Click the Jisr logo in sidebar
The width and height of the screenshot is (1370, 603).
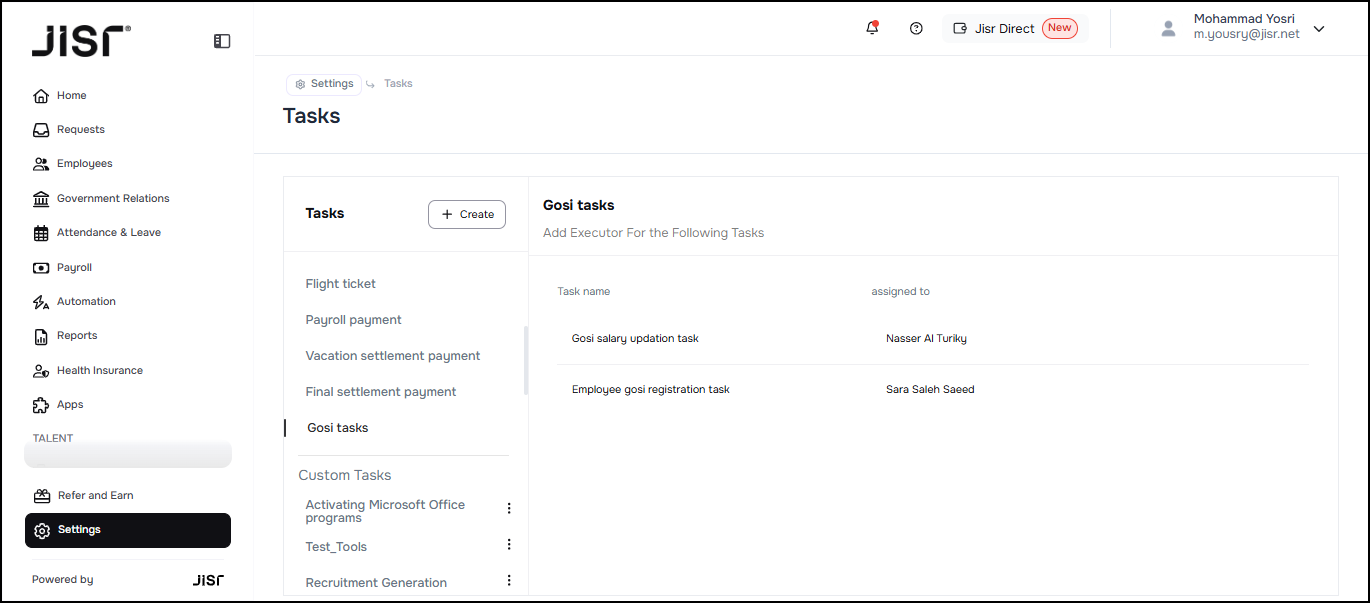tap(81, 41)
